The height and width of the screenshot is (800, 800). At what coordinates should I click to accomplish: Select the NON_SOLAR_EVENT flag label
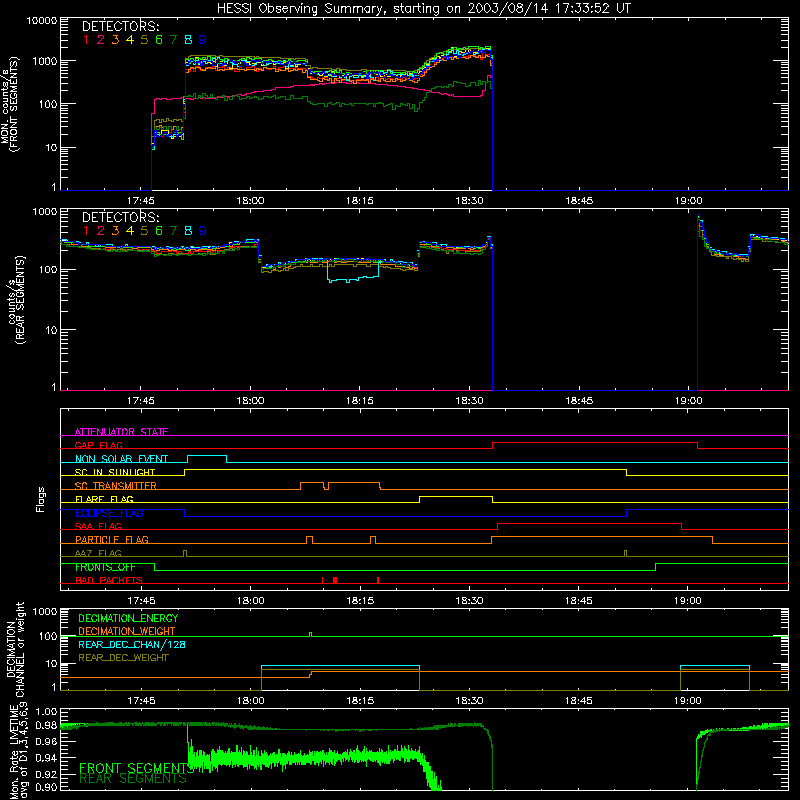click(121, 459)
